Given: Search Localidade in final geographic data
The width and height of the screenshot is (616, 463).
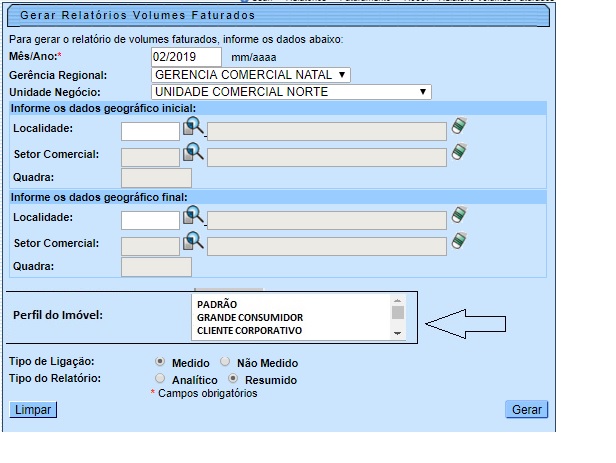Looking at the screenshot, I should pyautogui.click(x=193, y=215).
